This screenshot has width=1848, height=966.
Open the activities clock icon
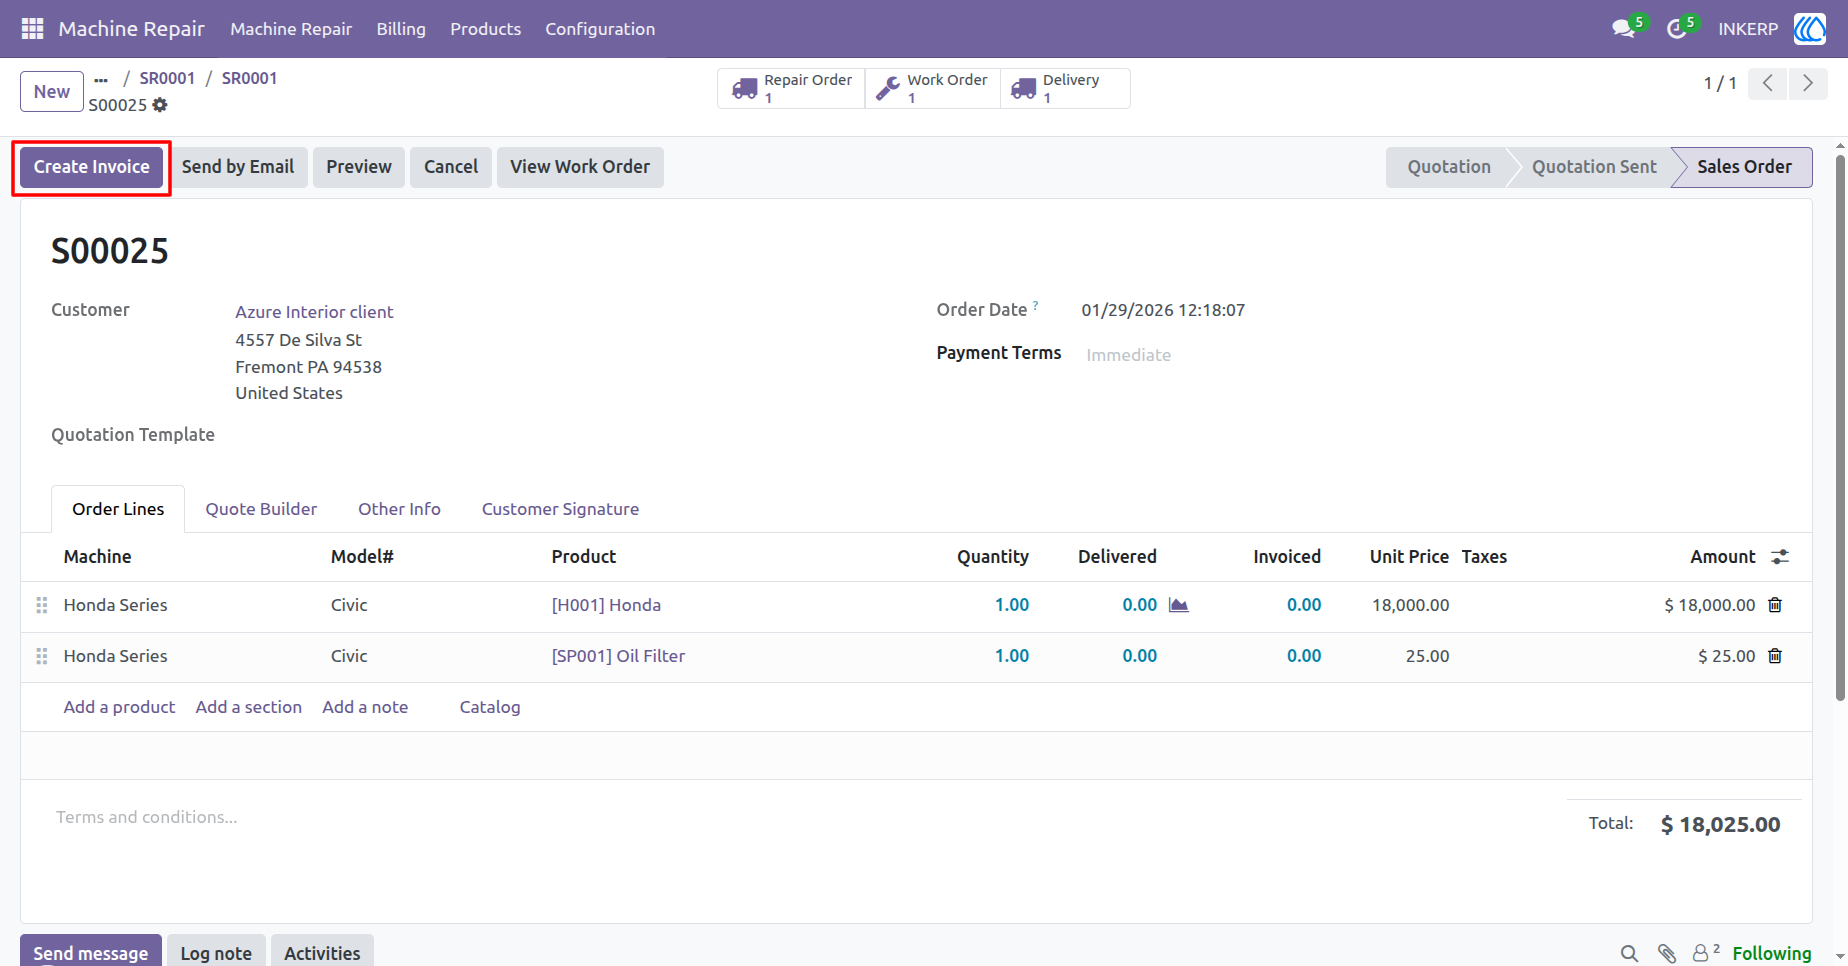tap(1677, 29)
